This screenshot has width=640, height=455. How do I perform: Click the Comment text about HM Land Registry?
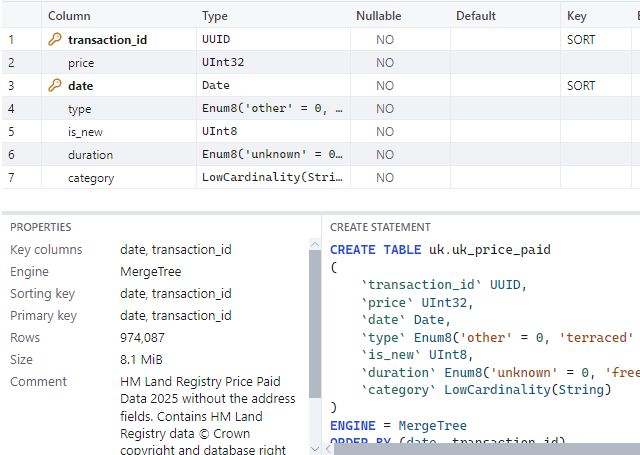(x=207, y=416)
